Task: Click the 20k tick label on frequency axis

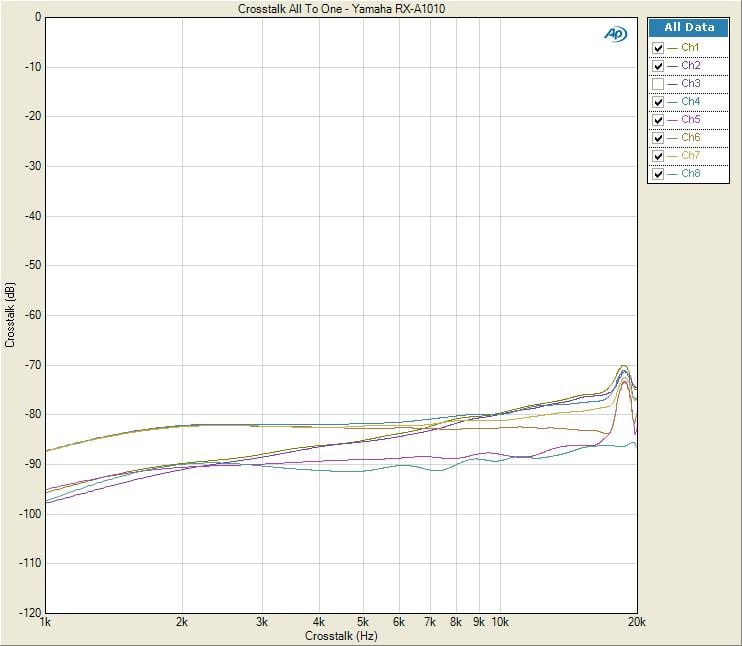Action: coord(636,622)
